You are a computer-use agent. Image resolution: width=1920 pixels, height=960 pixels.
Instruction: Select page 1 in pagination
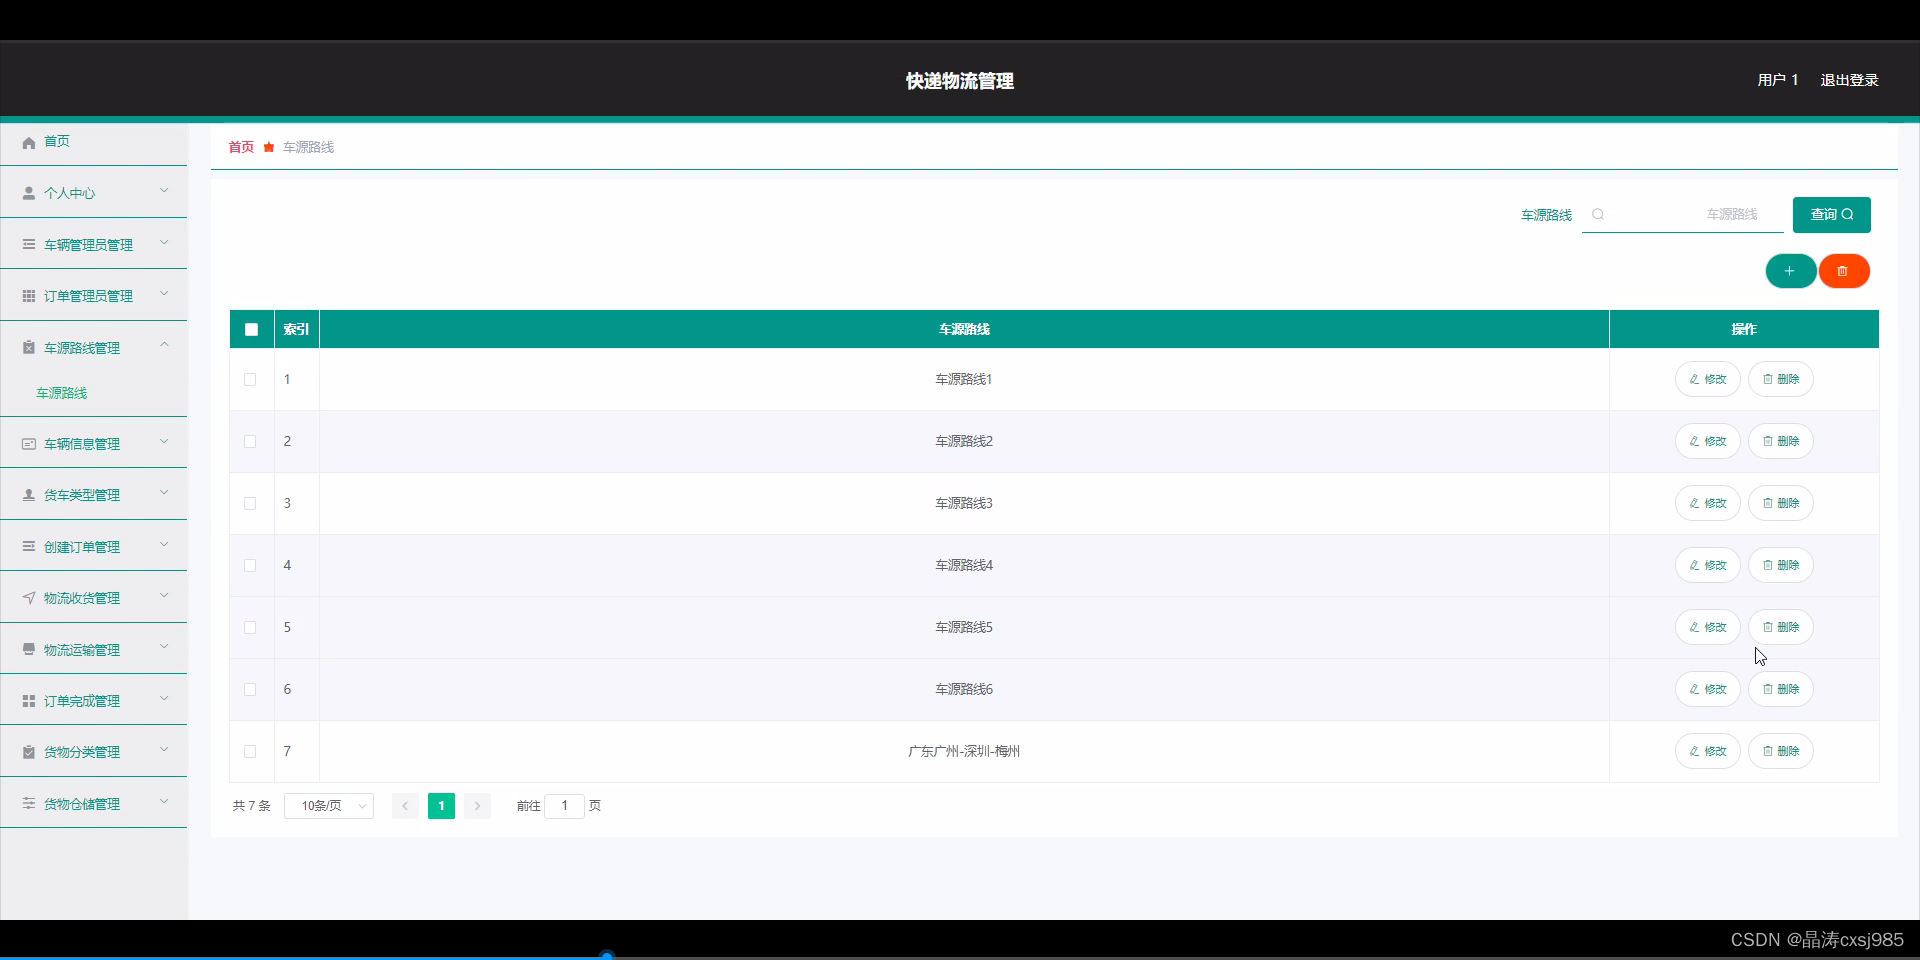tap(441, 806)
